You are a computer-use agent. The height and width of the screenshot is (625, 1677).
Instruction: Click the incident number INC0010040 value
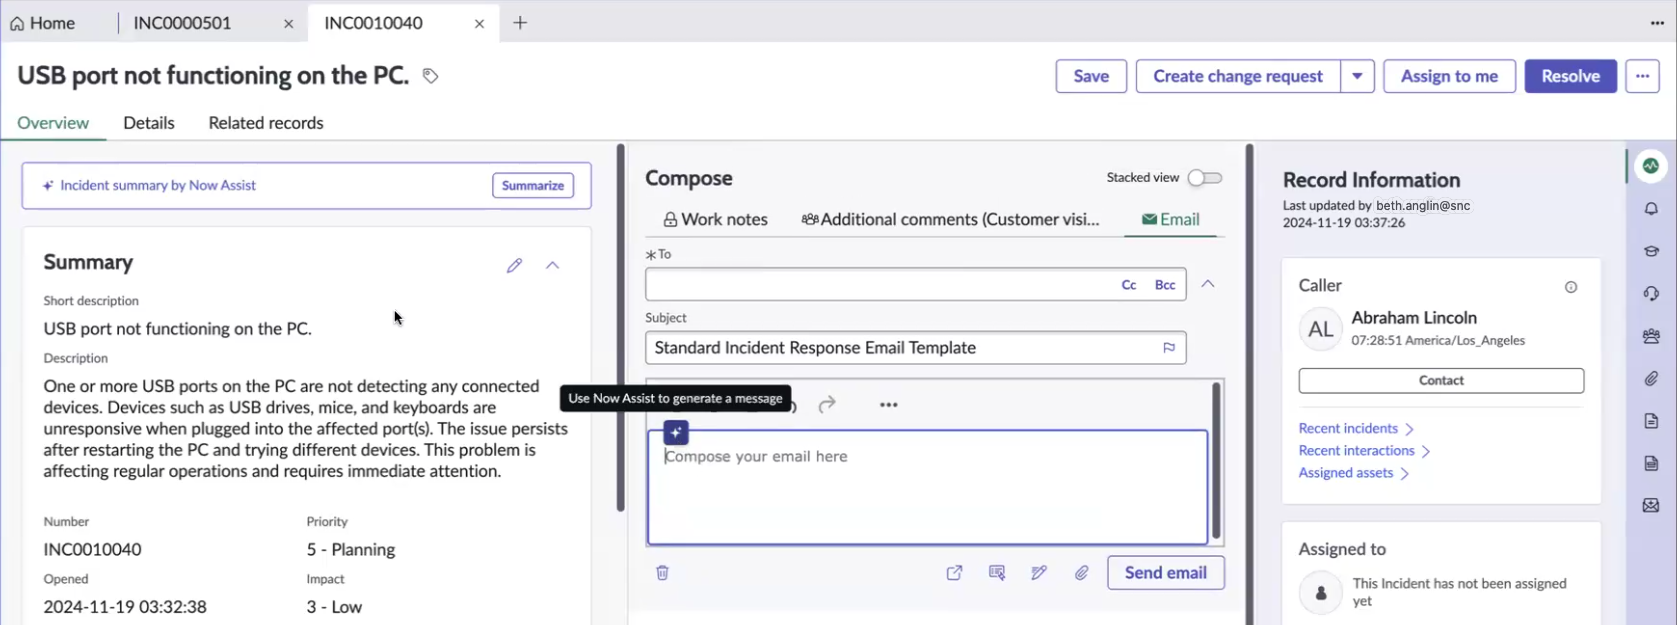tap(92, 549)
